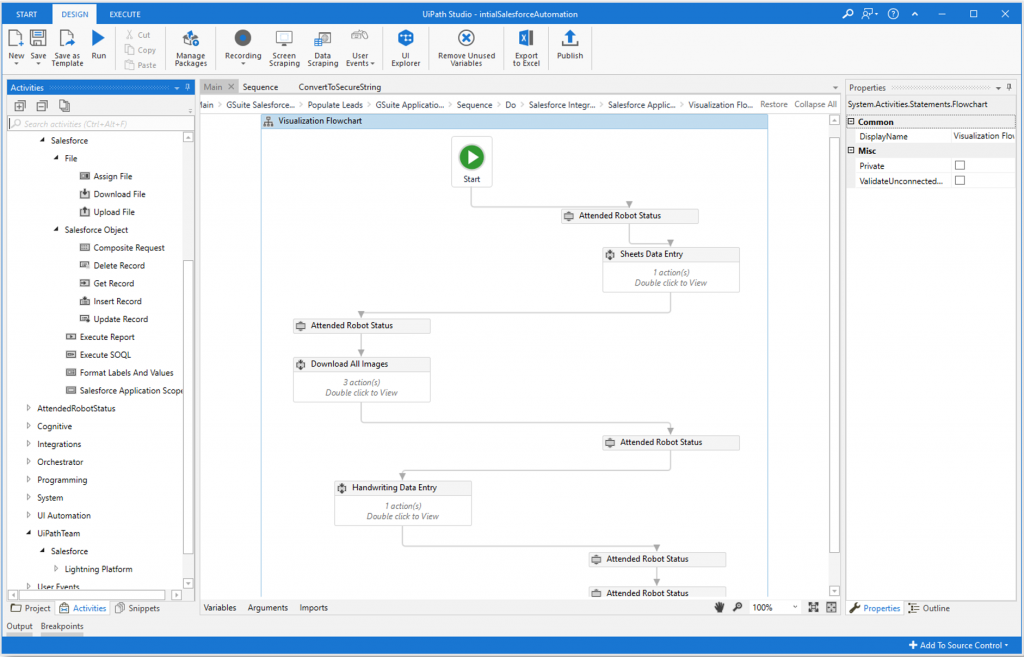The width and height of the screenshot is (1024, 657).
Task: Run the workflow
Action: click(98, 44)
